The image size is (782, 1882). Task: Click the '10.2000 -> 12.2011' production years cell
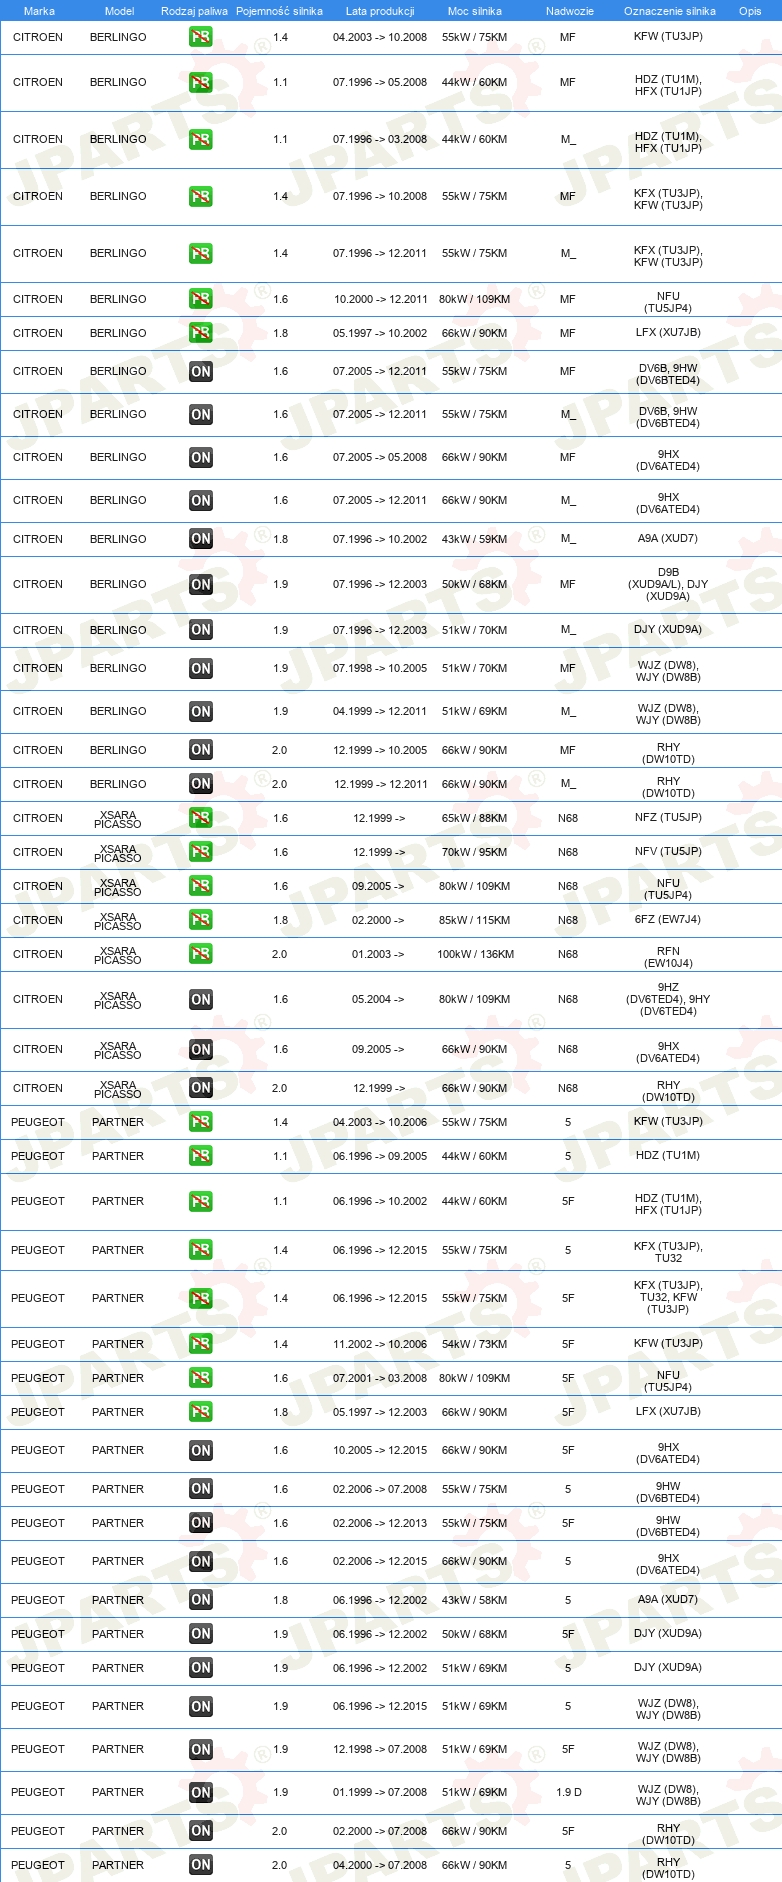click(380, 299)
